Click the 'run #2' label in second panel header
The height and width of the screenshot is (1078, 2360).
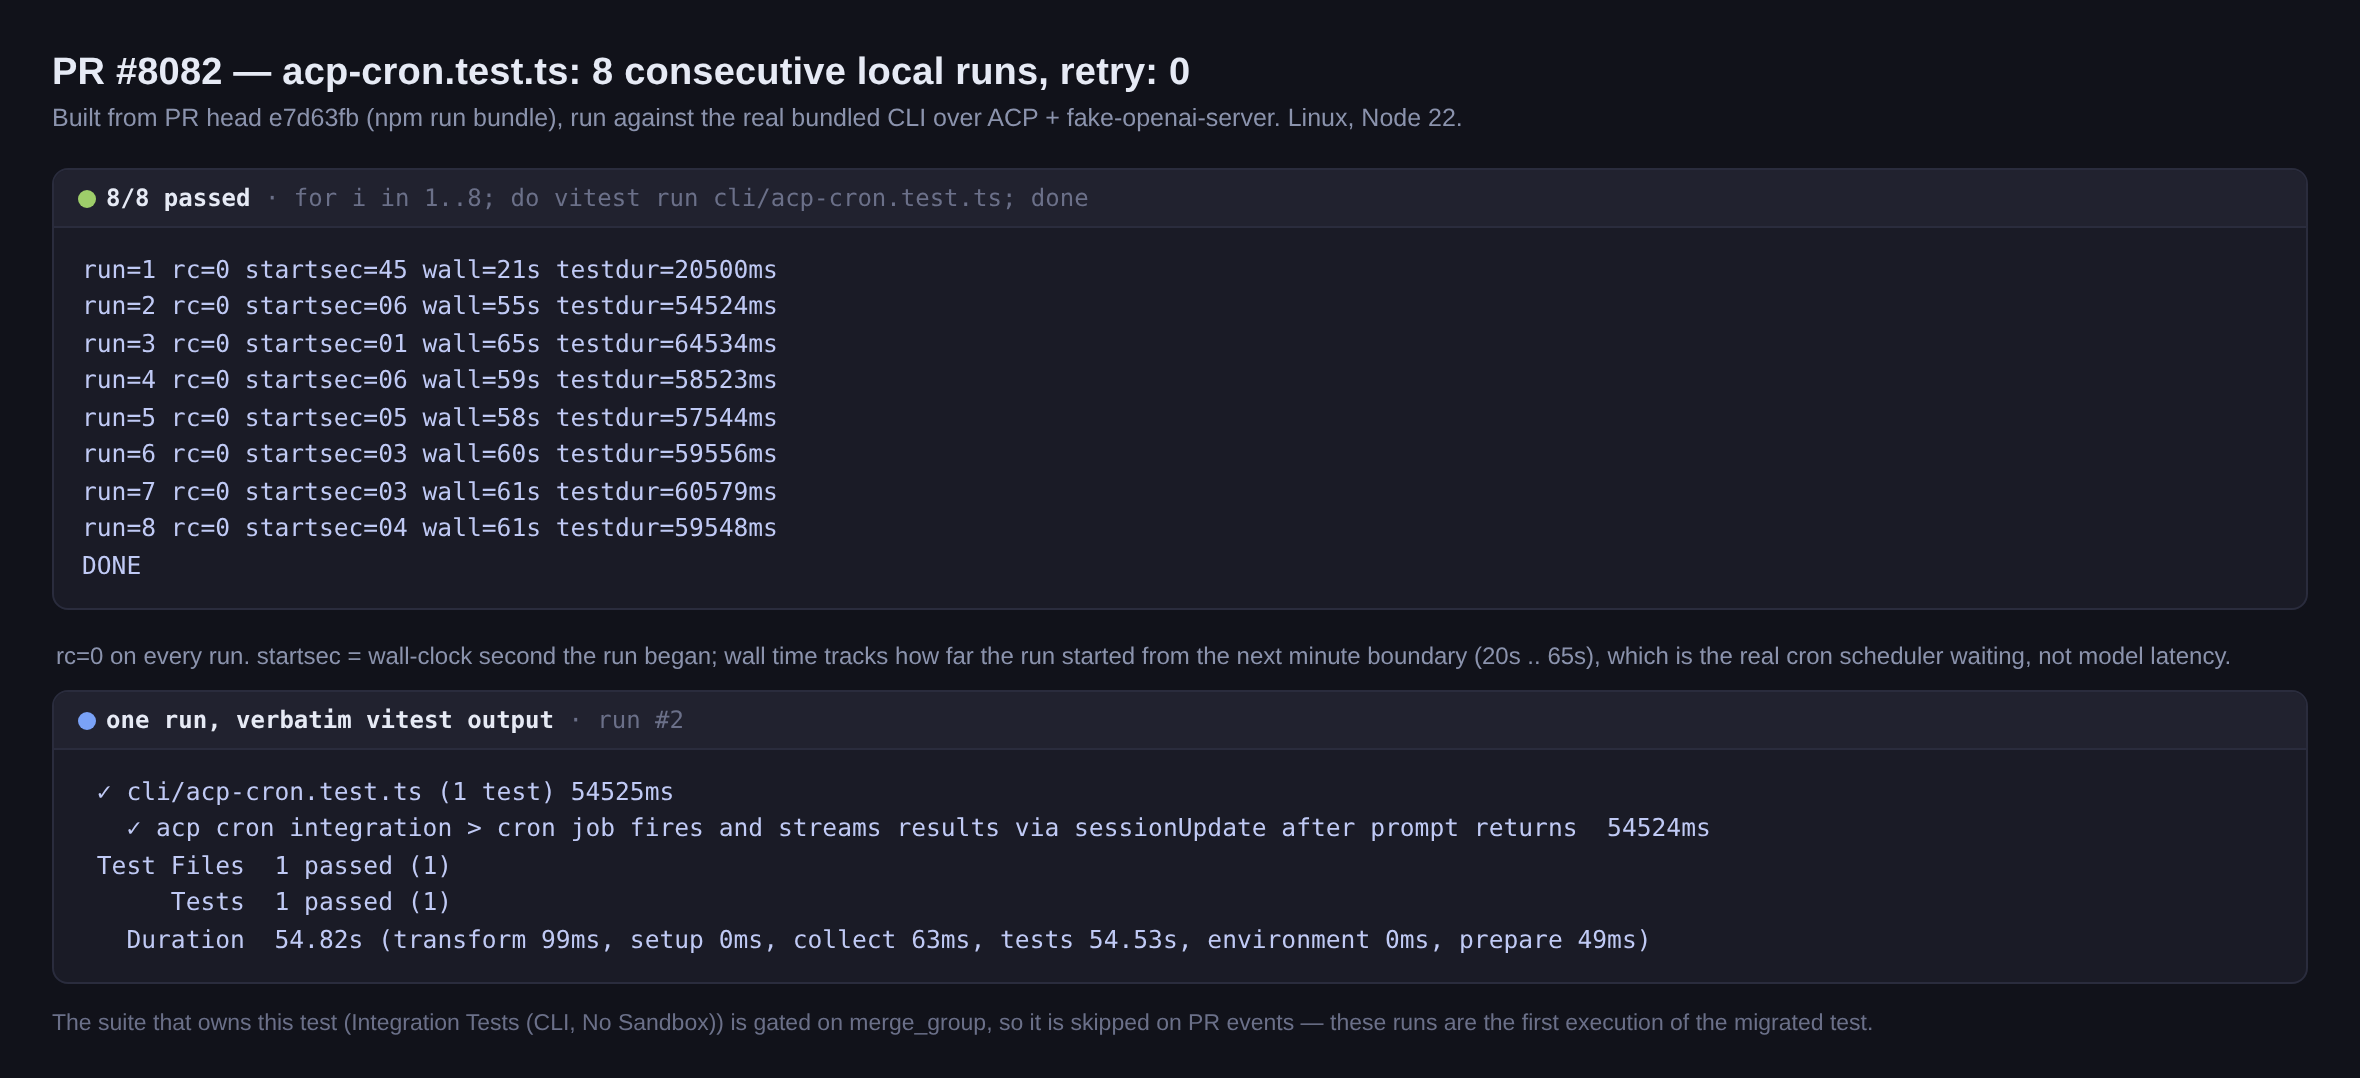pyautogui.click(x=641, y=720)
